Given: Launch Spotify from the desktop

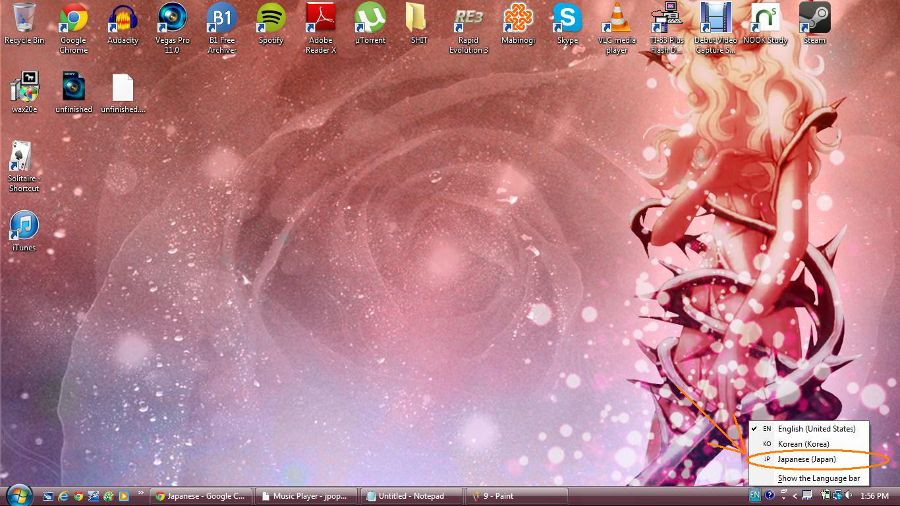Looking at the screenshot, I should tap(271, 19).
